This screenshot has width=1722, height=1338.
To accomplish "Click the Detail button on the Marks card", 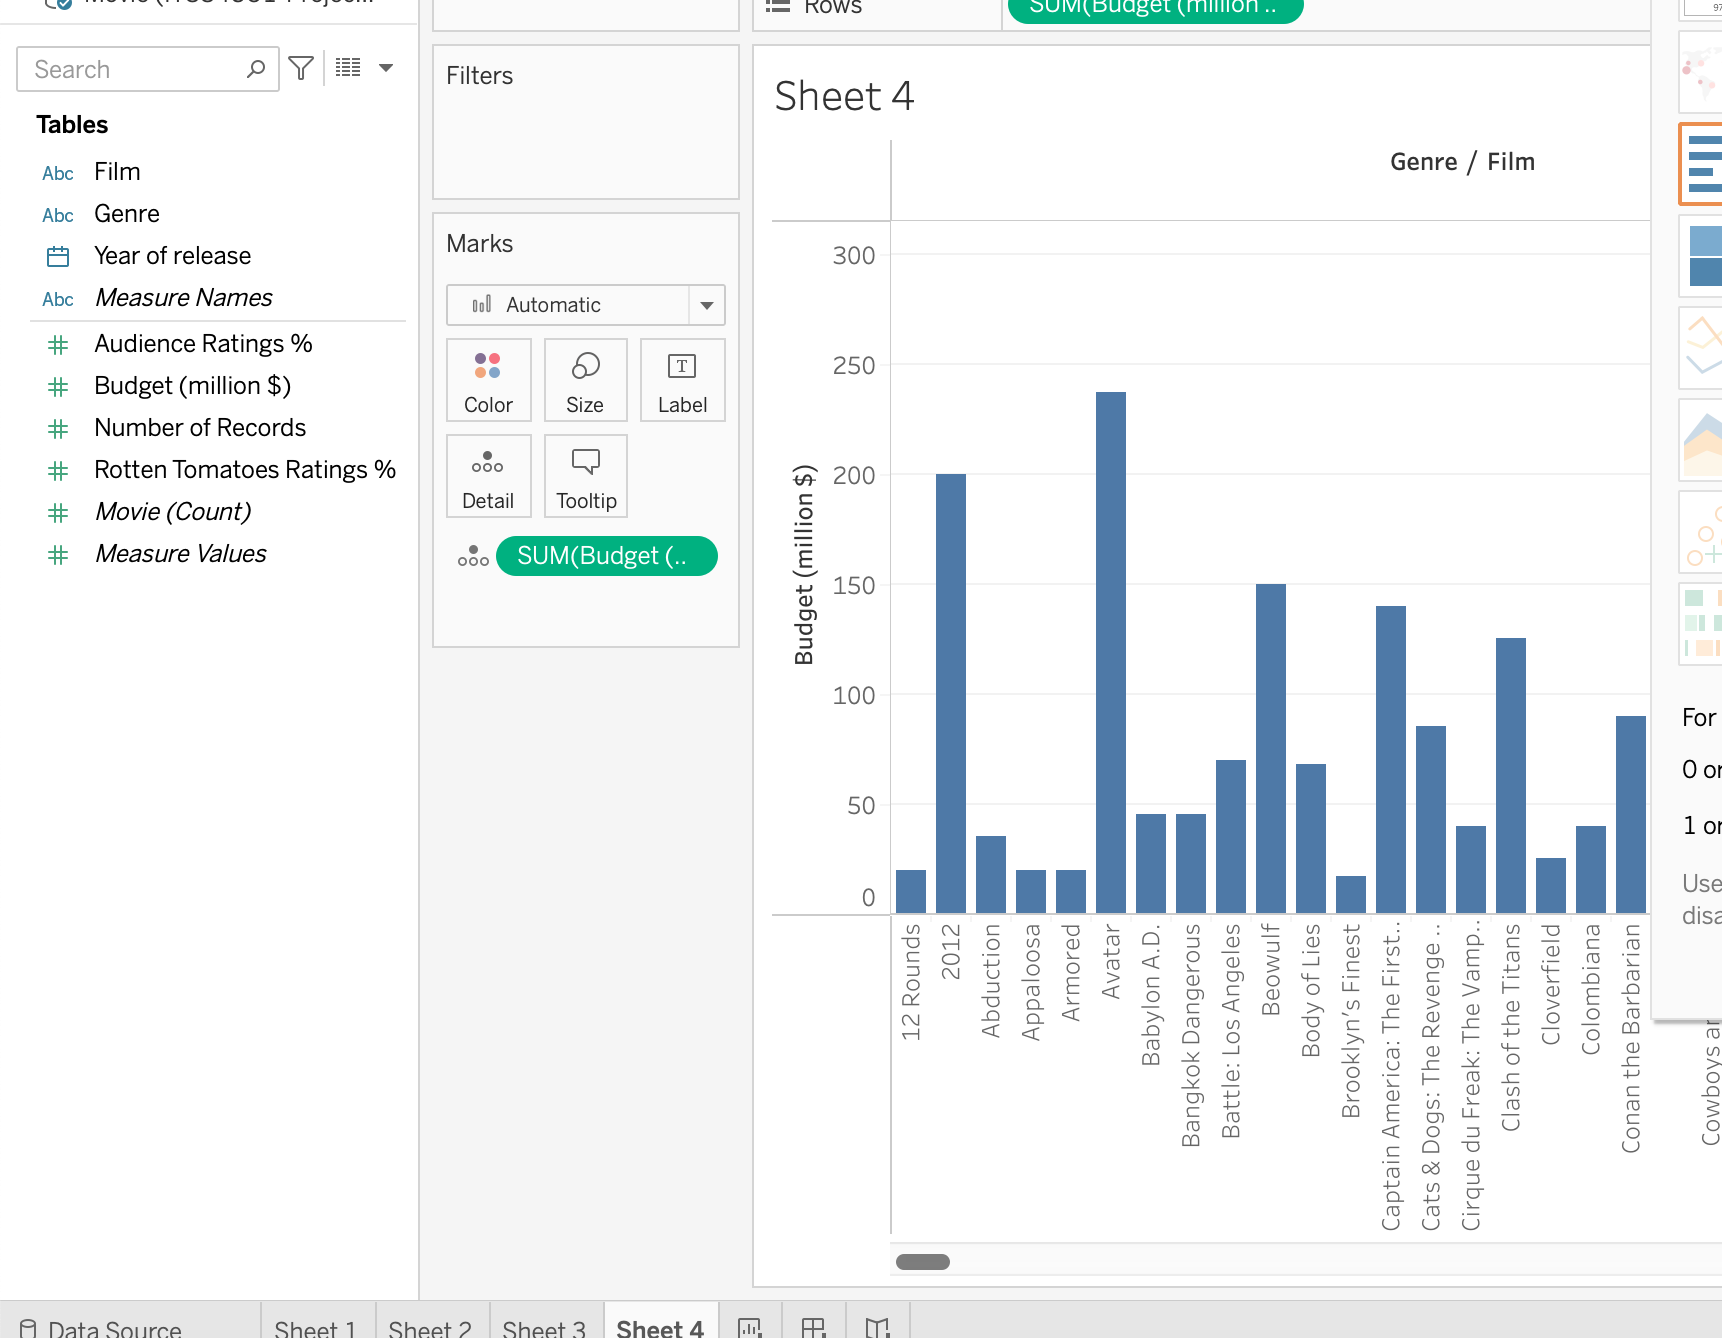I will [x=488, y=476].
